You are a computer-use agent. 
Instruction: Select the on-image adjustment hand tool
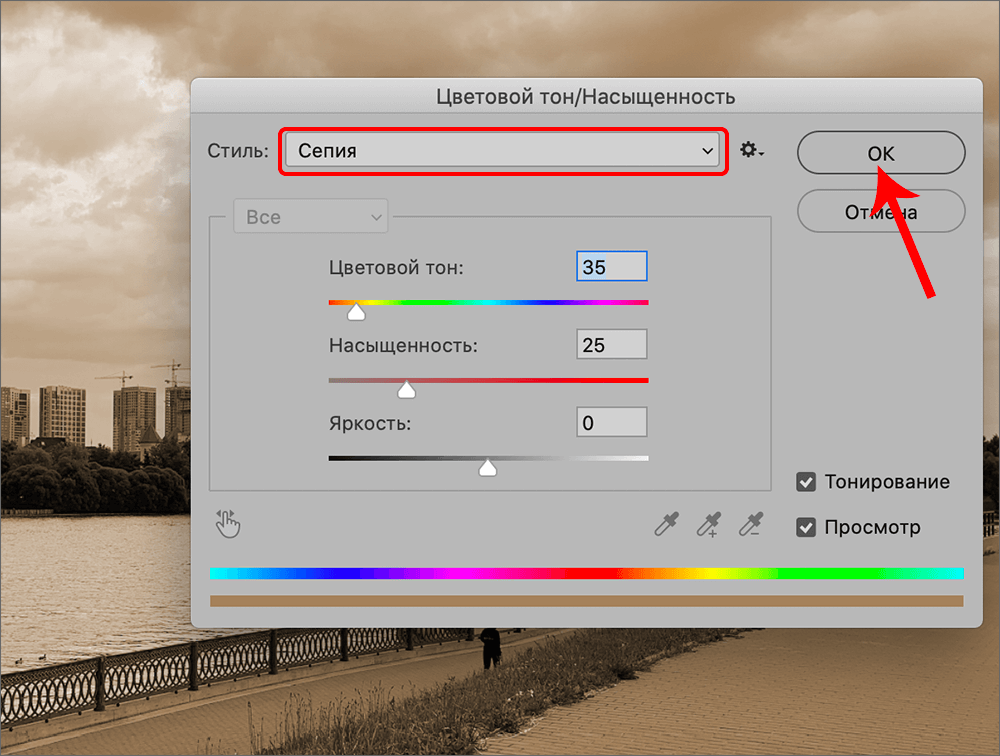point(228,523)
